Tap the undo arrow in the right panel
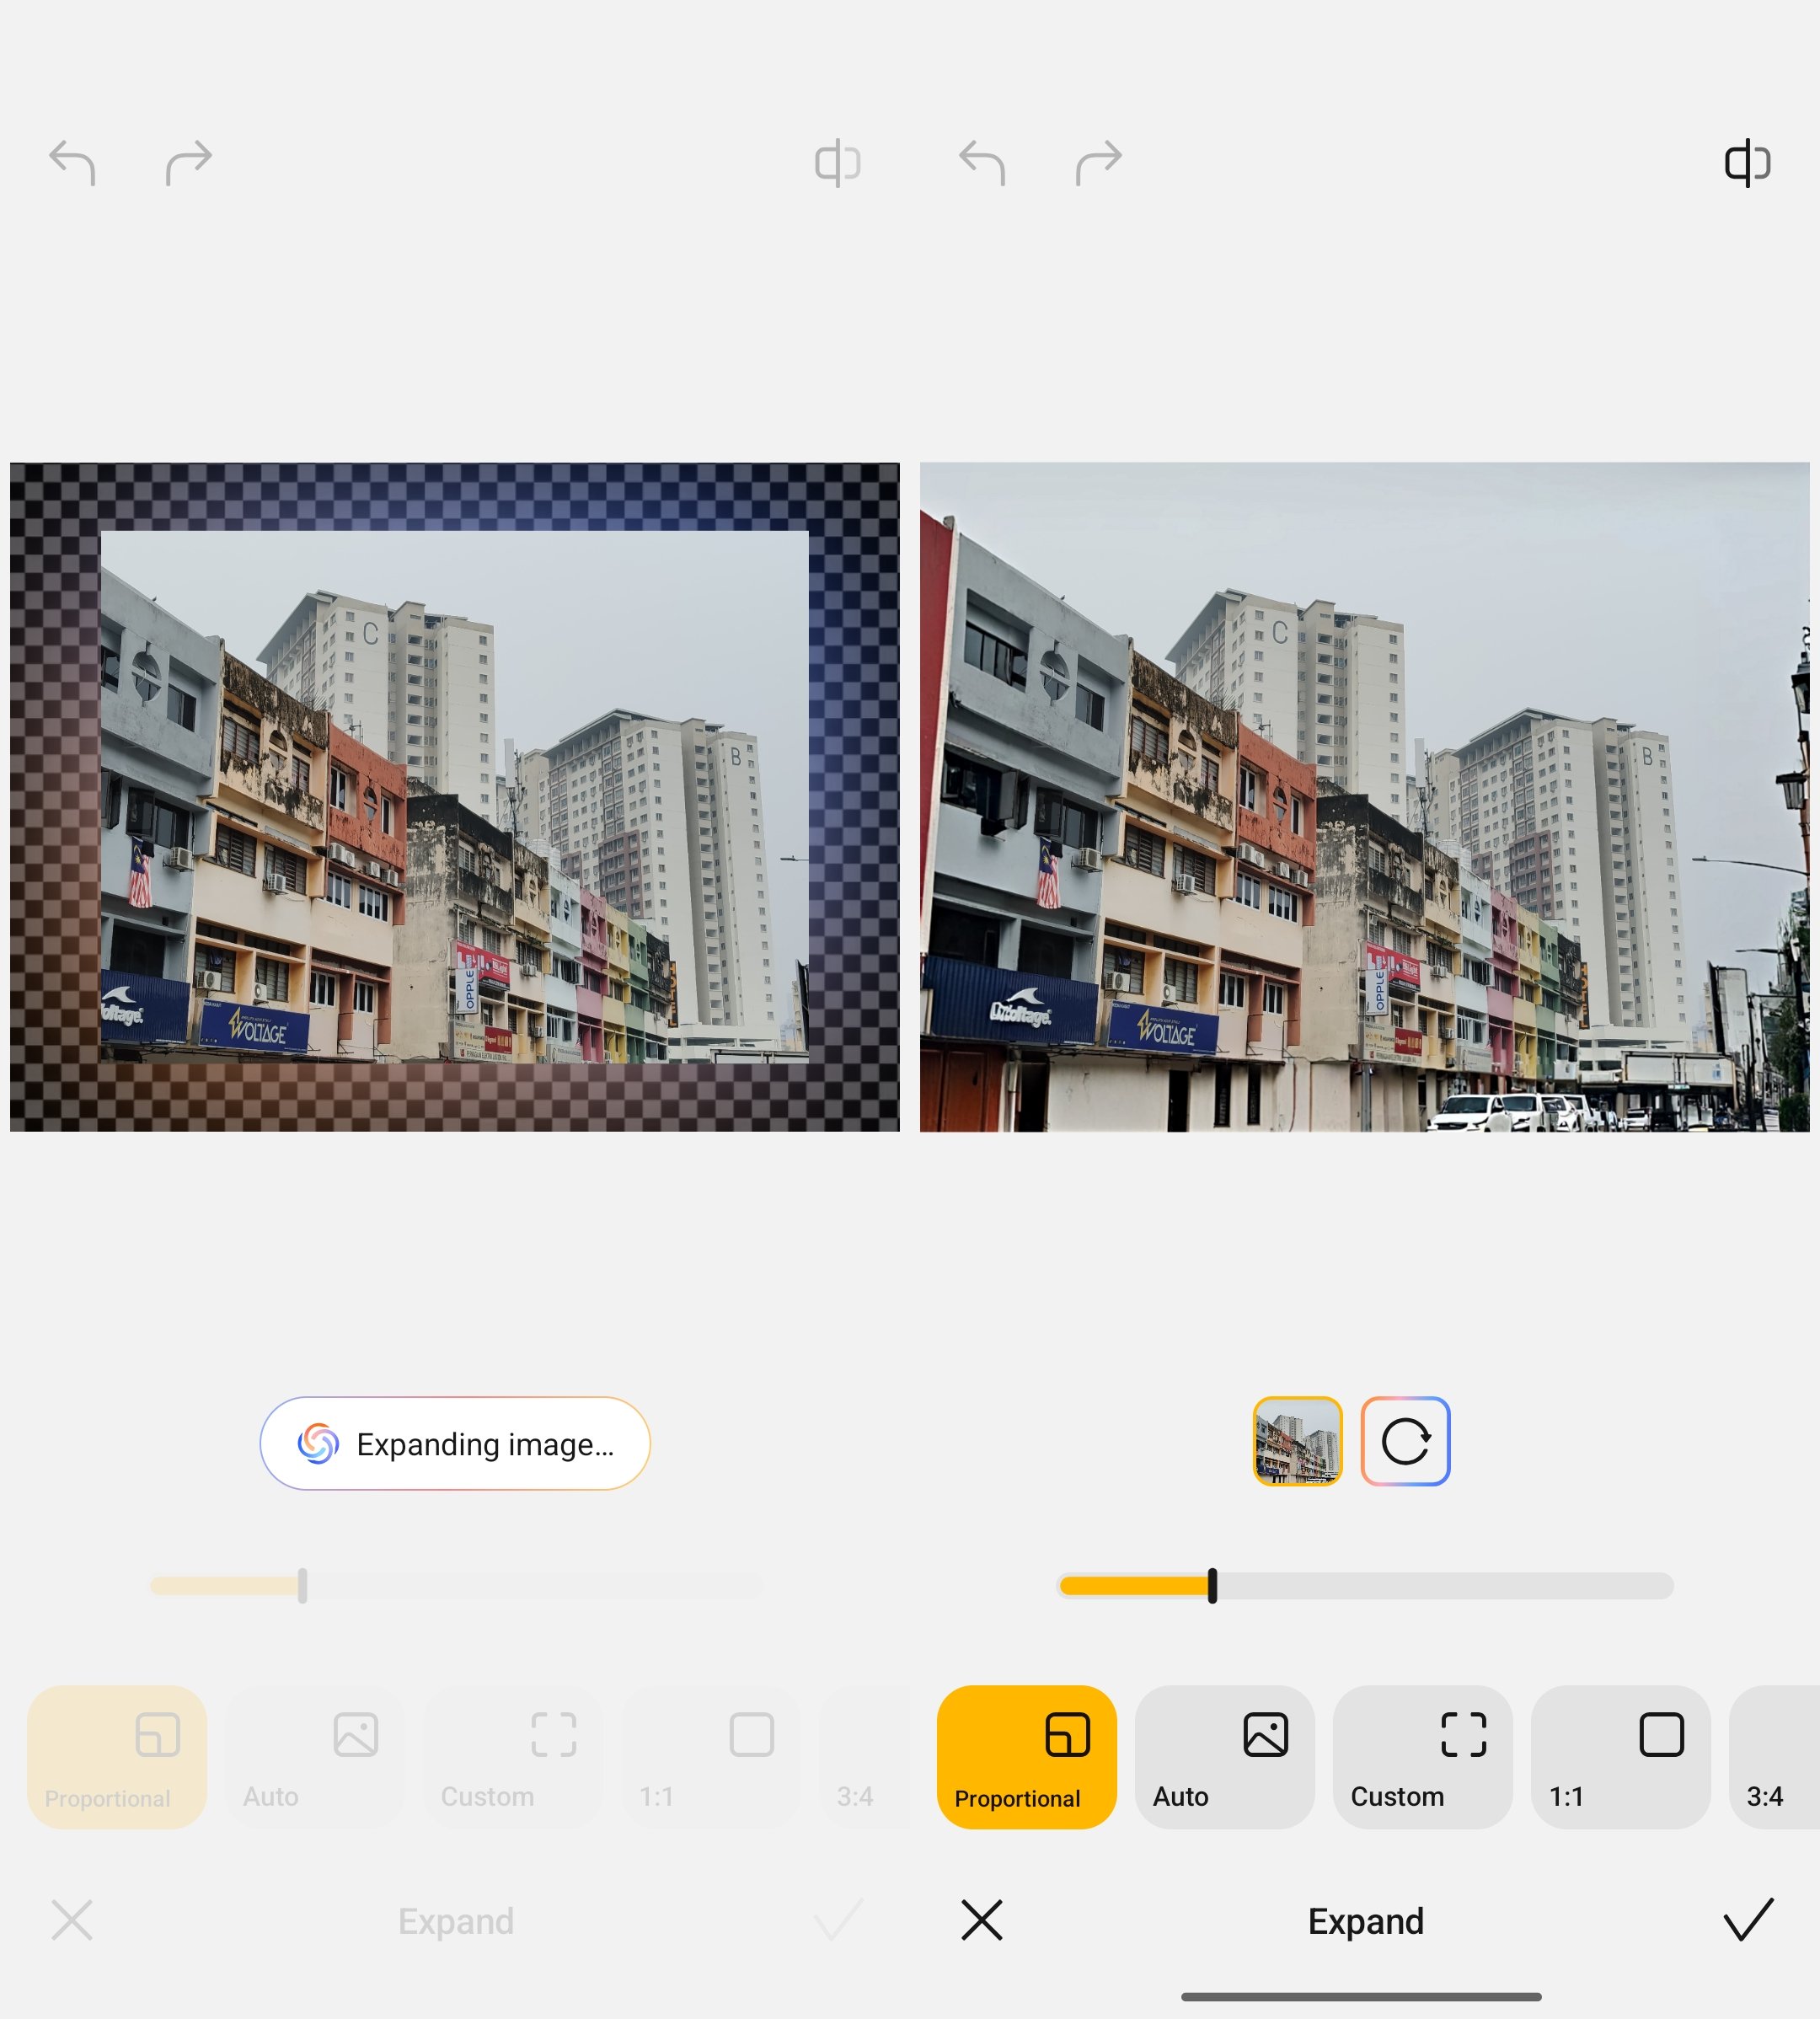 click(982, 162)
